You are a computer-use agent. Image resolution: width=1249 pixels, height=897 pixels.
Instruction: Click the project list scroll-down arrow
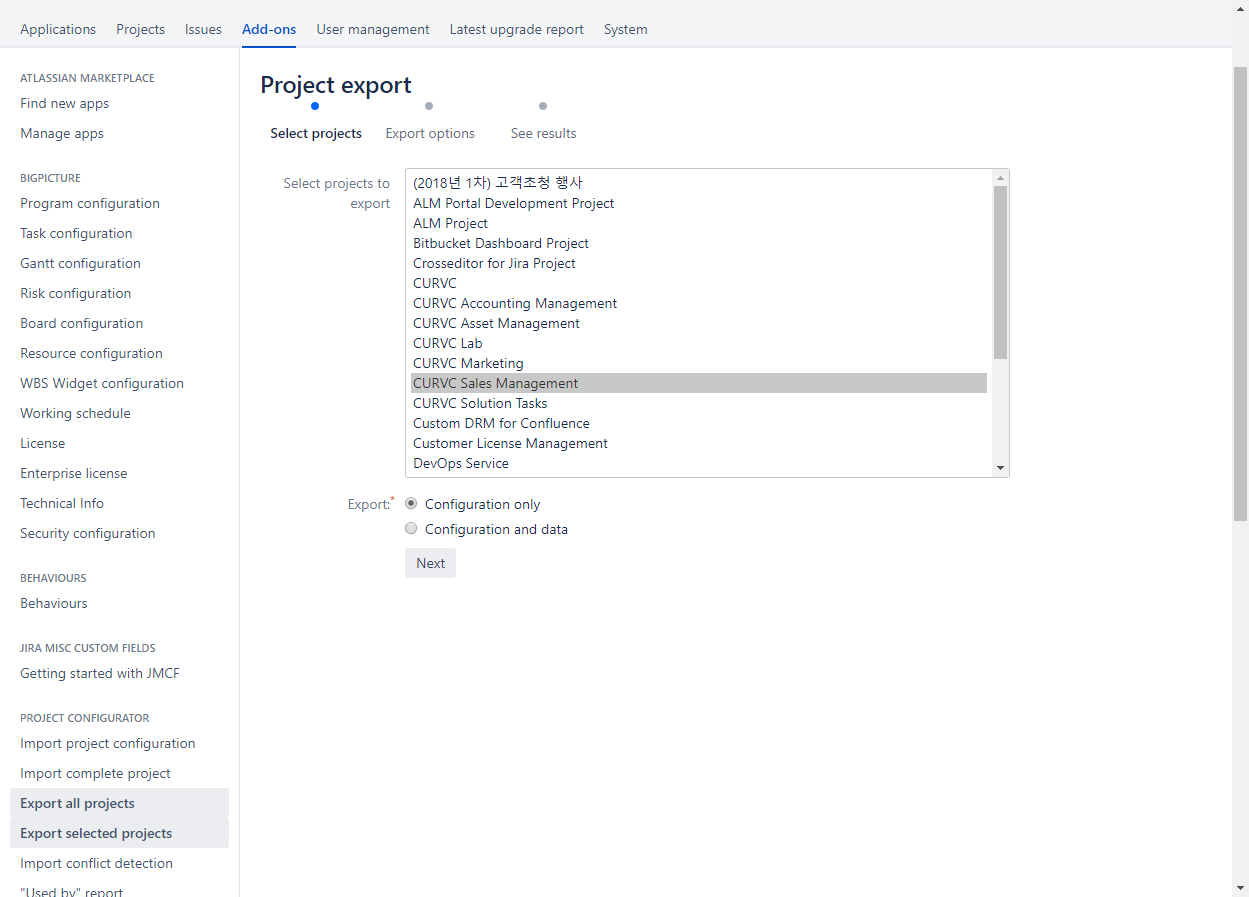click(1000, 468)
